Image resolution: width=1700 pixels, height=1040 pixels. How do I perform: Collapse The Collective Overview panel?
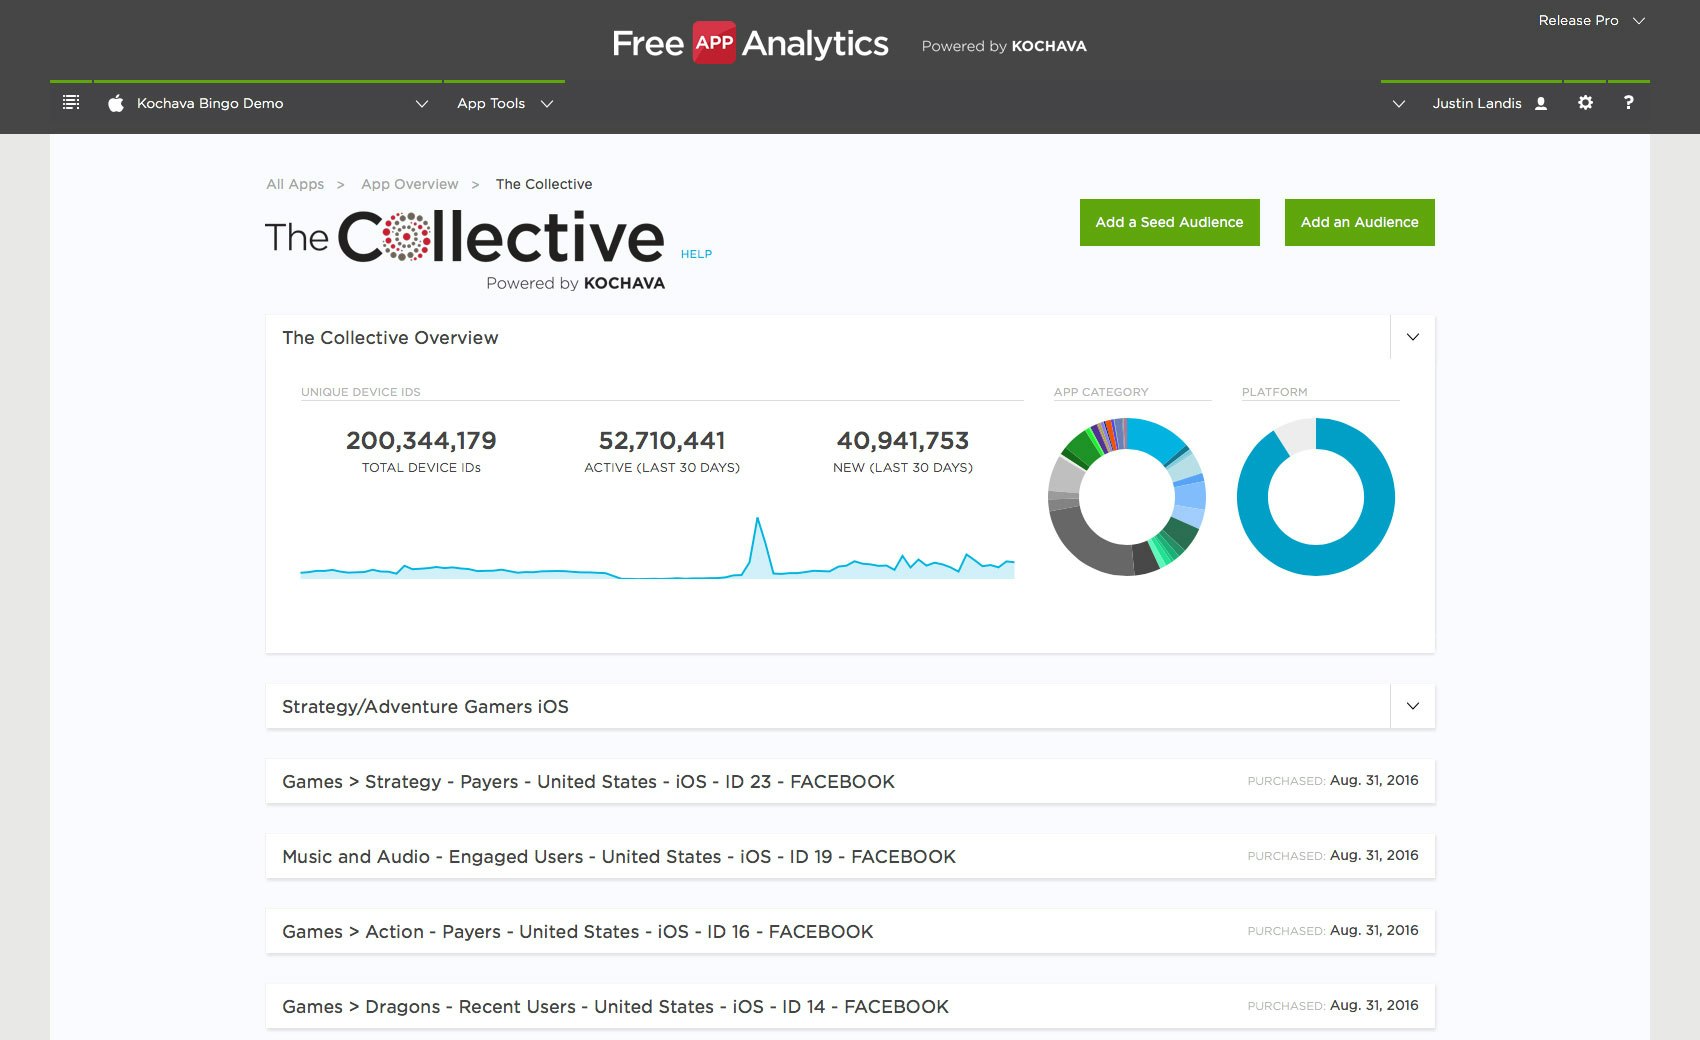[1412, 337]
